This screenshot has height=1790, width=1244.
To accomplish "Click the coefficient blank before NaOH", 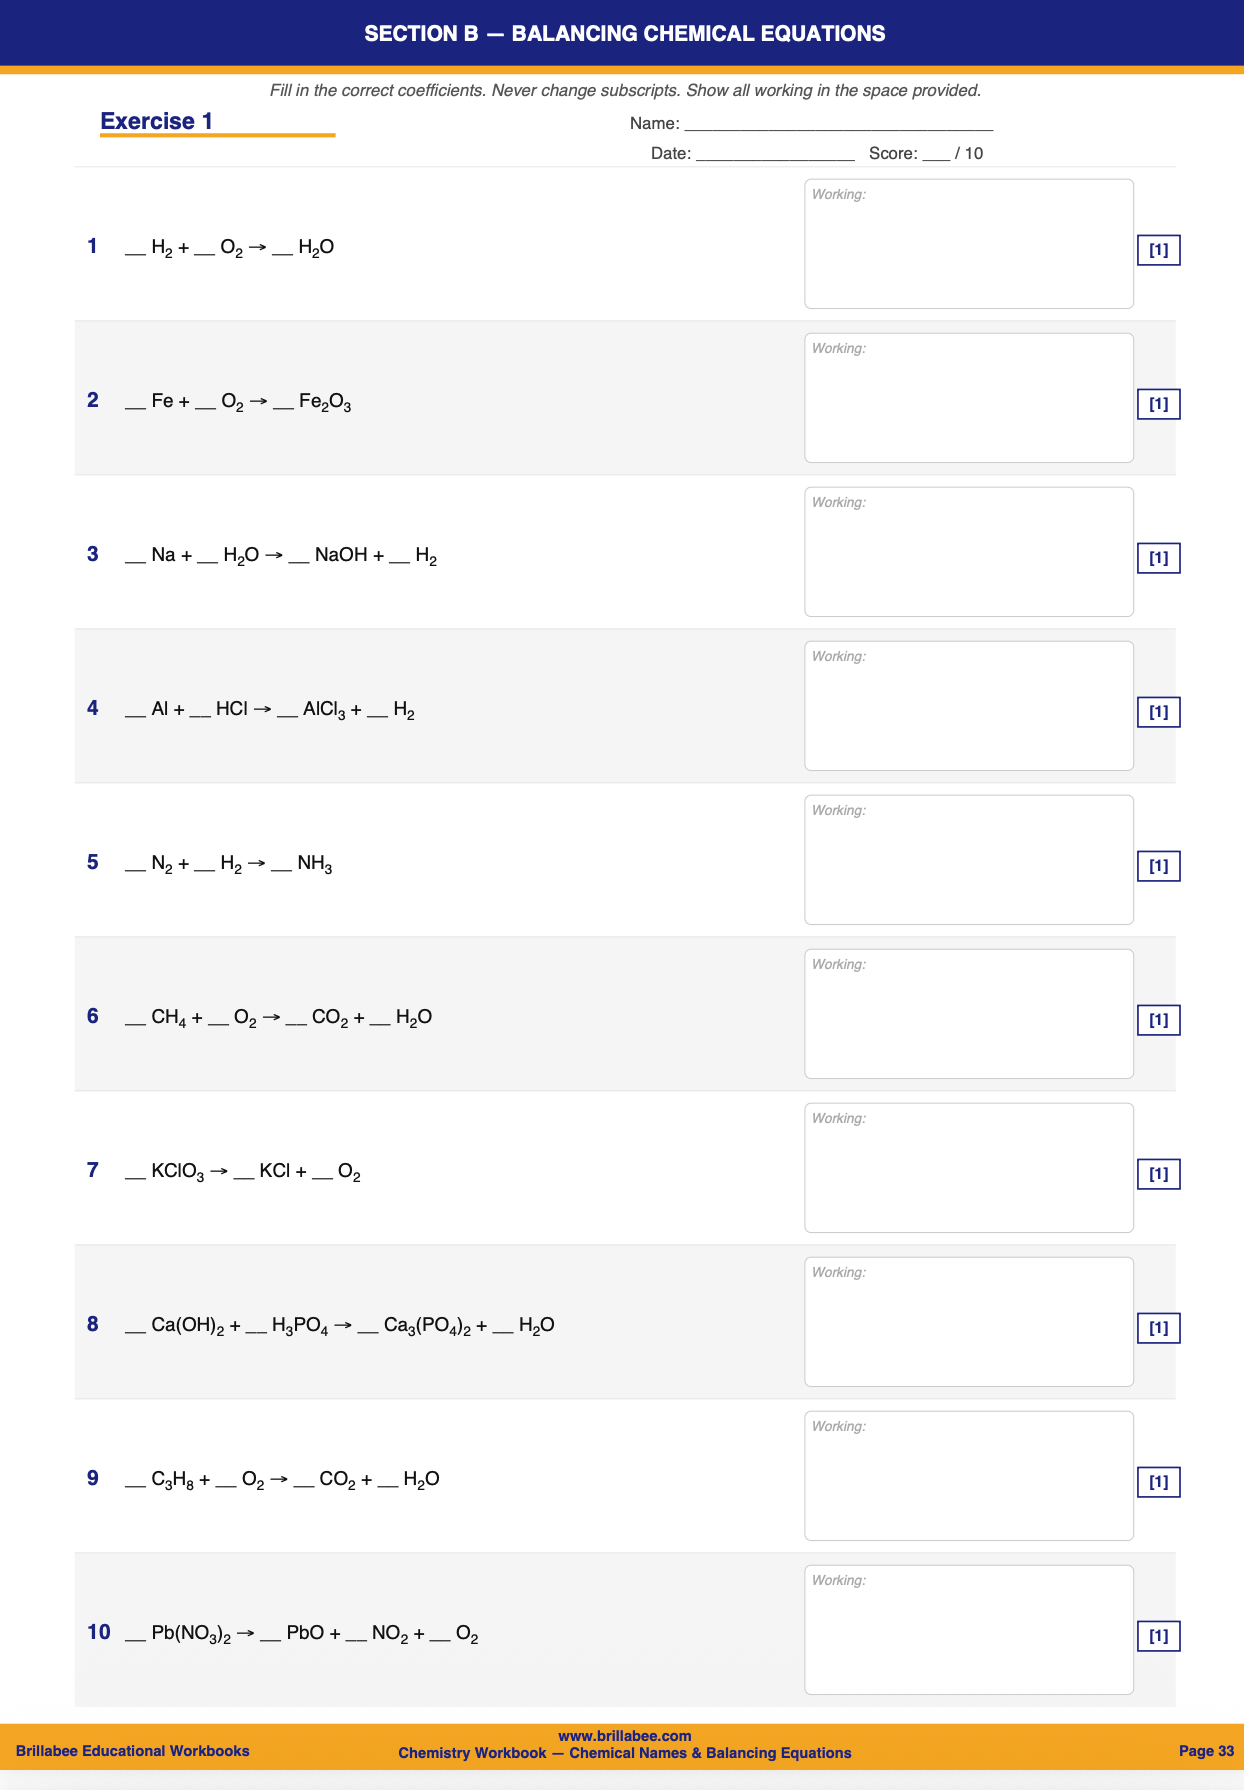I will (x=299, y=558).
